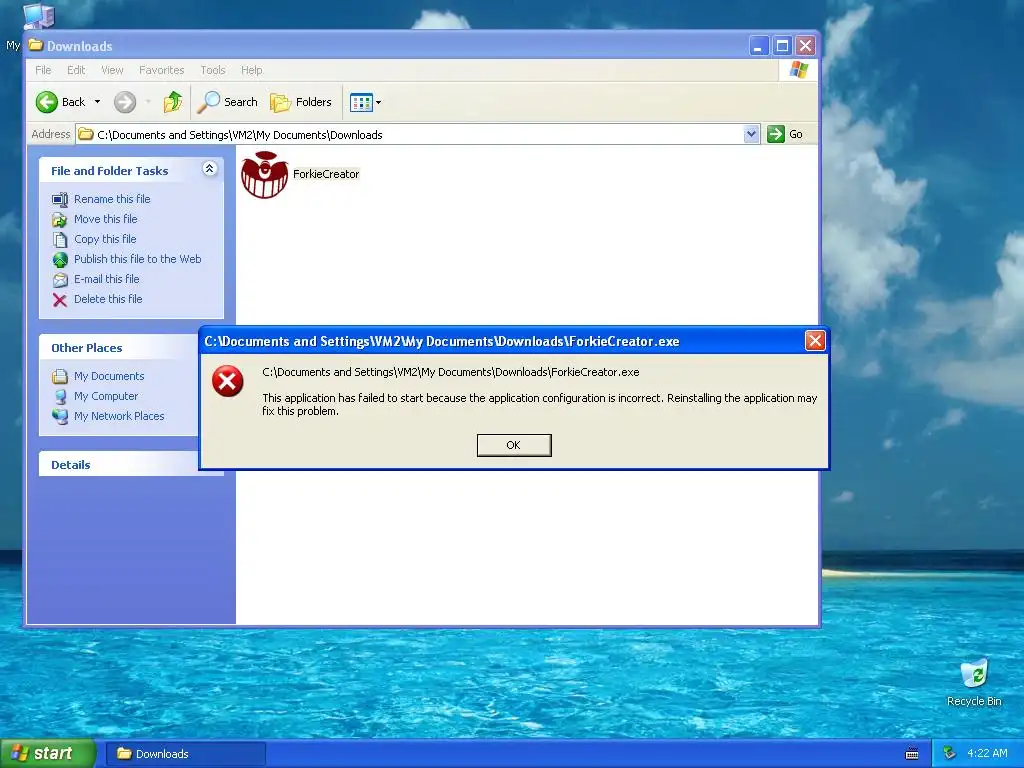This screenshot has width=1024, height=768.
Task: Click the Windows flag logo in menu bar
Action: 798,69
